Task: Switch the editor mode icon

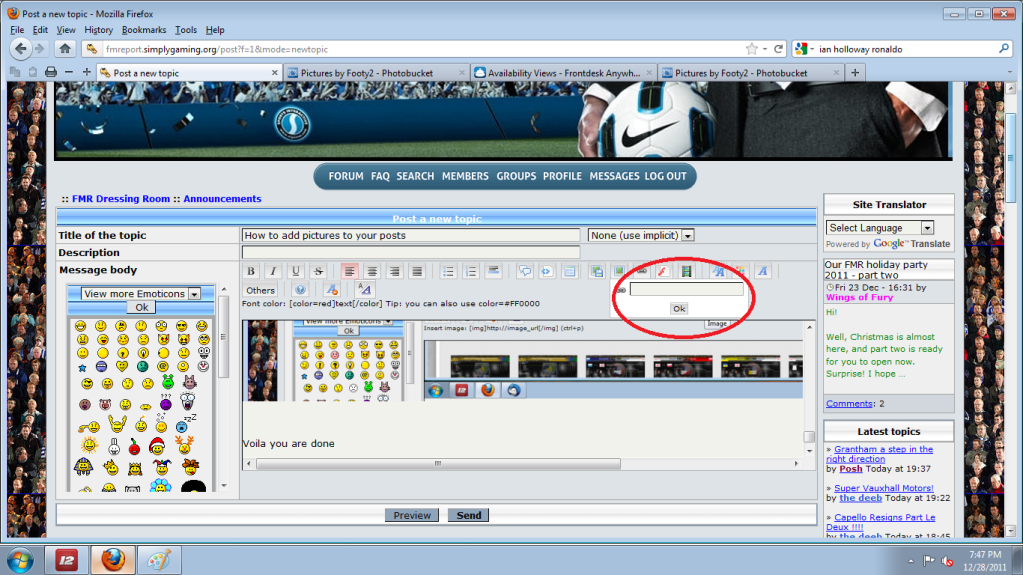Action: [x=364, y=290]
